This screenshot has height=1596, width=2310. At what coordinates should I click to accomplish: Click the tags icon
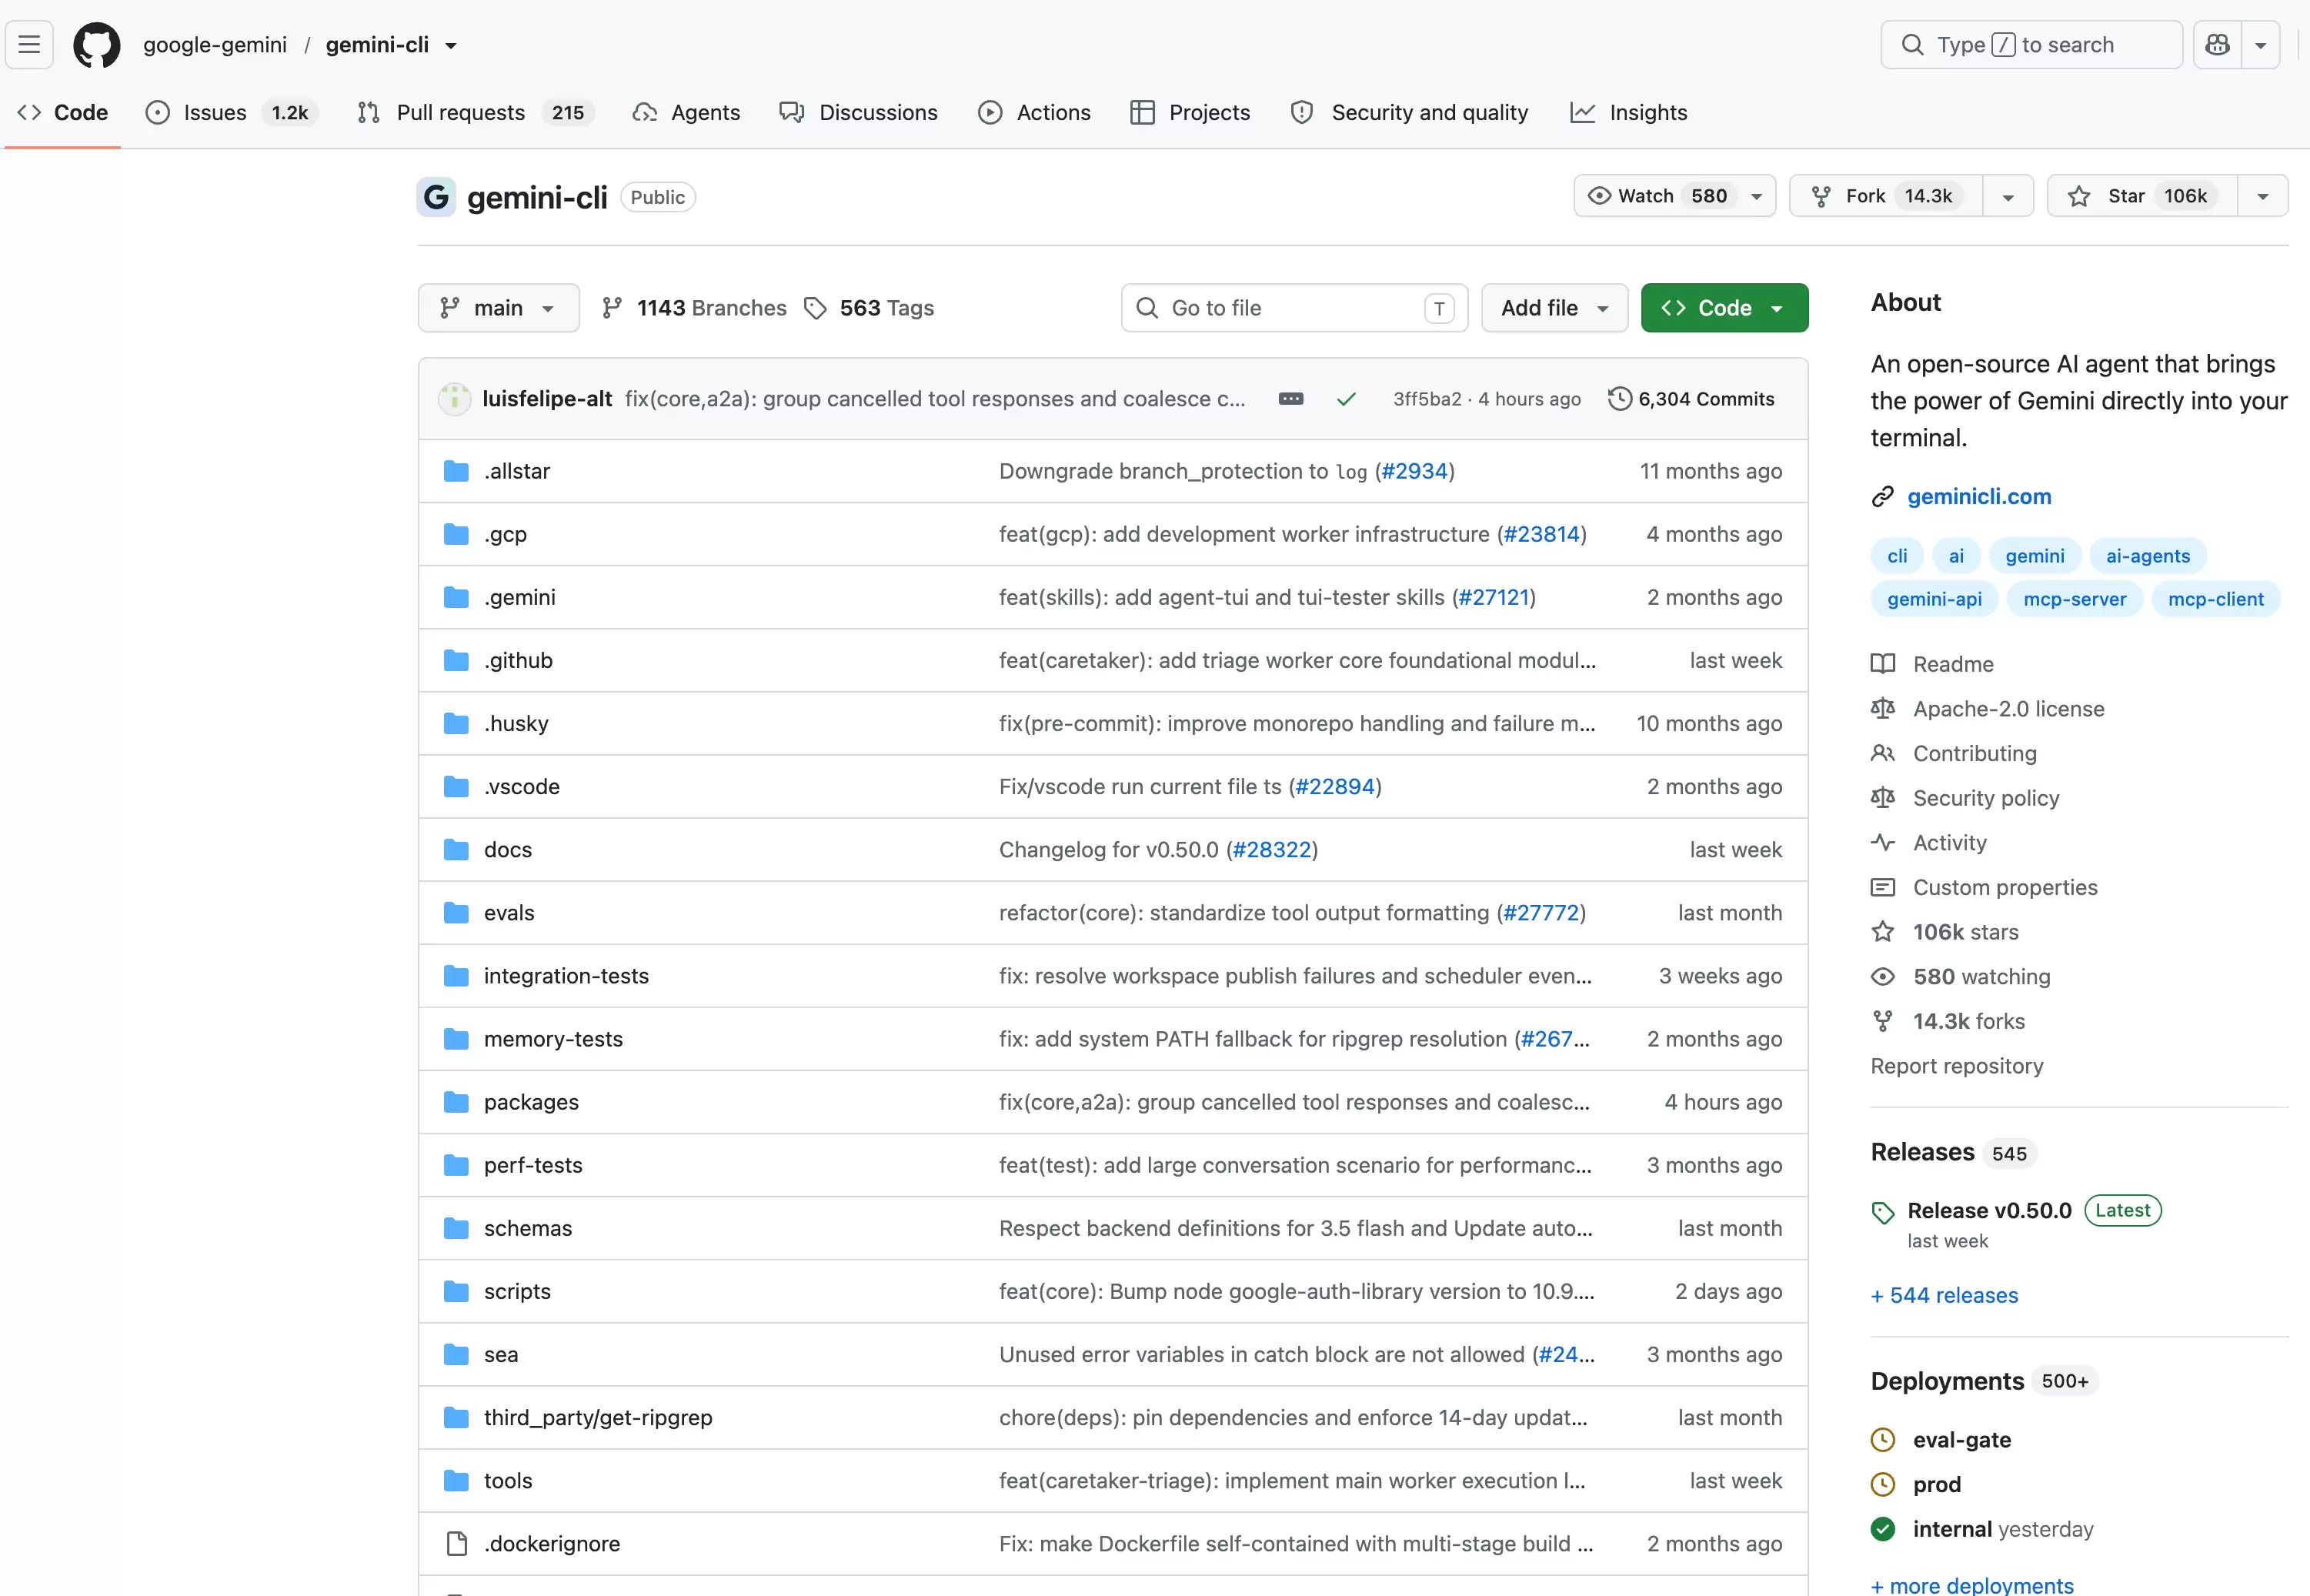816,308
